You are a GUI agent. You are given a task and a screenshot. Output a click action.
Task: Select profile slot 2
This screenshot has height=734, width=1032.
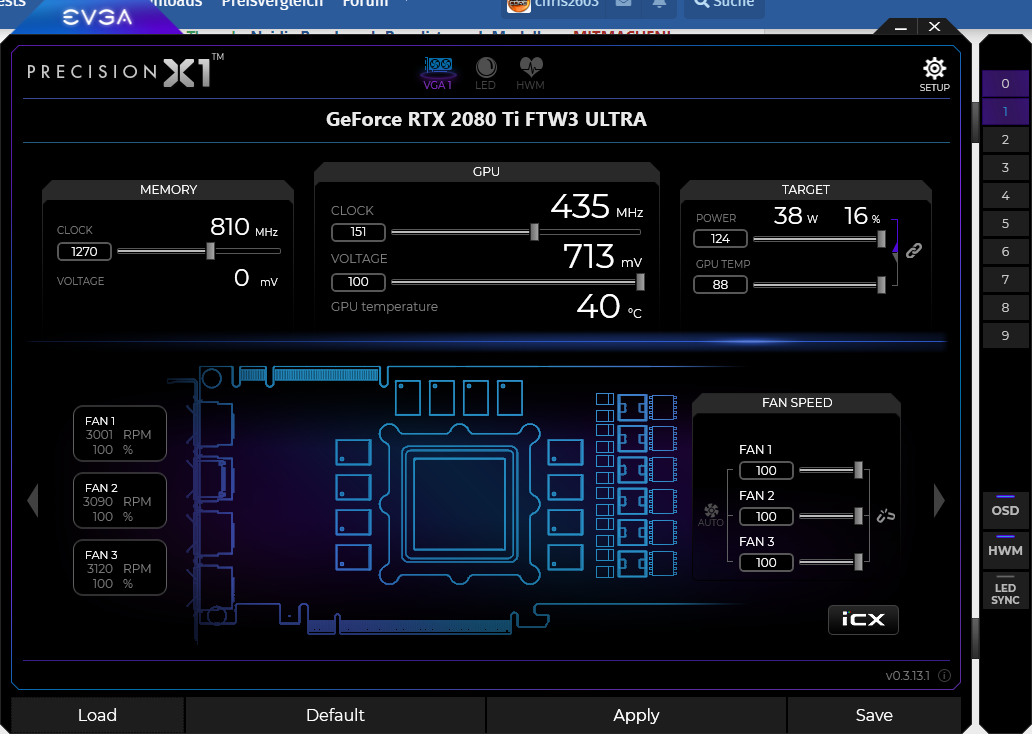click(x=1005, y=140)
